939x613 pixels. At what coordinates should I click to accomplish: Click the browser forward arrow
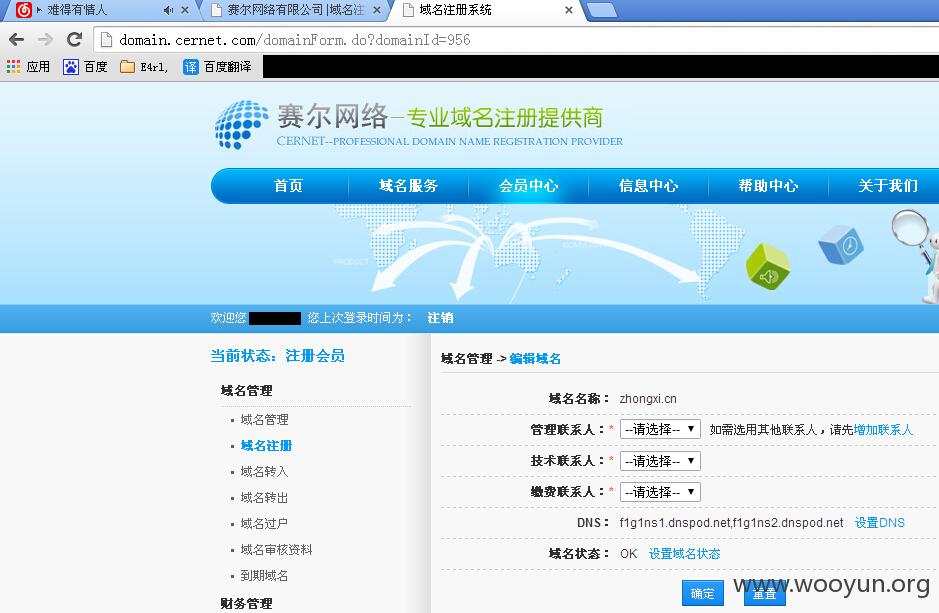[x=46, y=40]
